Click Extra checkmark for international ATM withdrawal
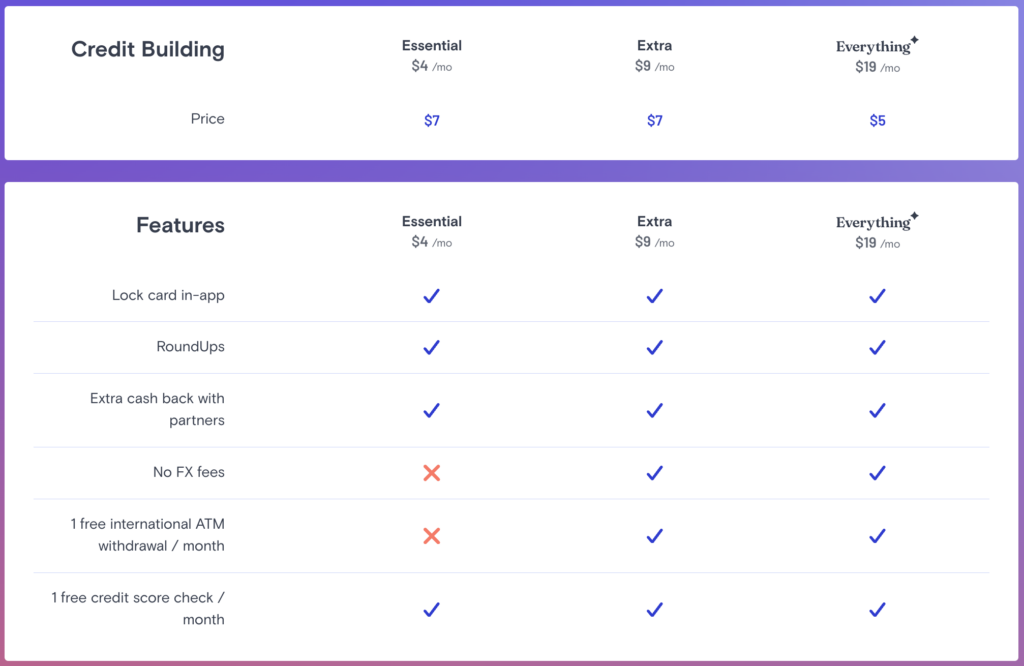The height and width of the screenshot is (666, 1024). tap(654, 536)
